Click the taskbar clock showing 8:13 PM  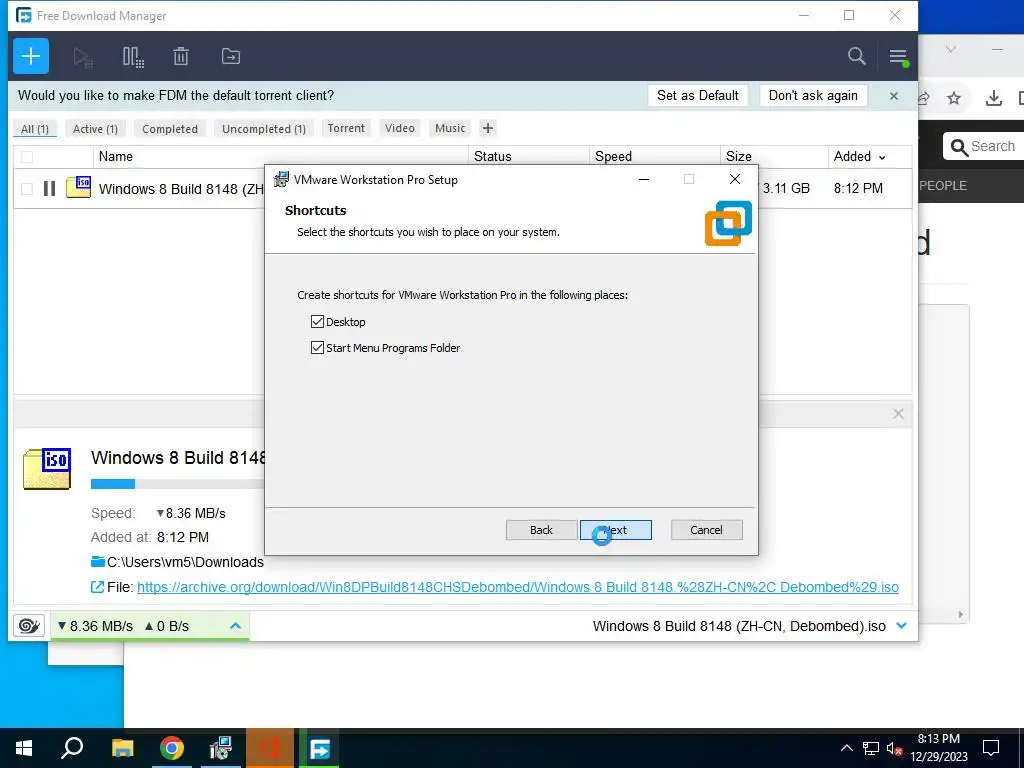tap(938, 748)
